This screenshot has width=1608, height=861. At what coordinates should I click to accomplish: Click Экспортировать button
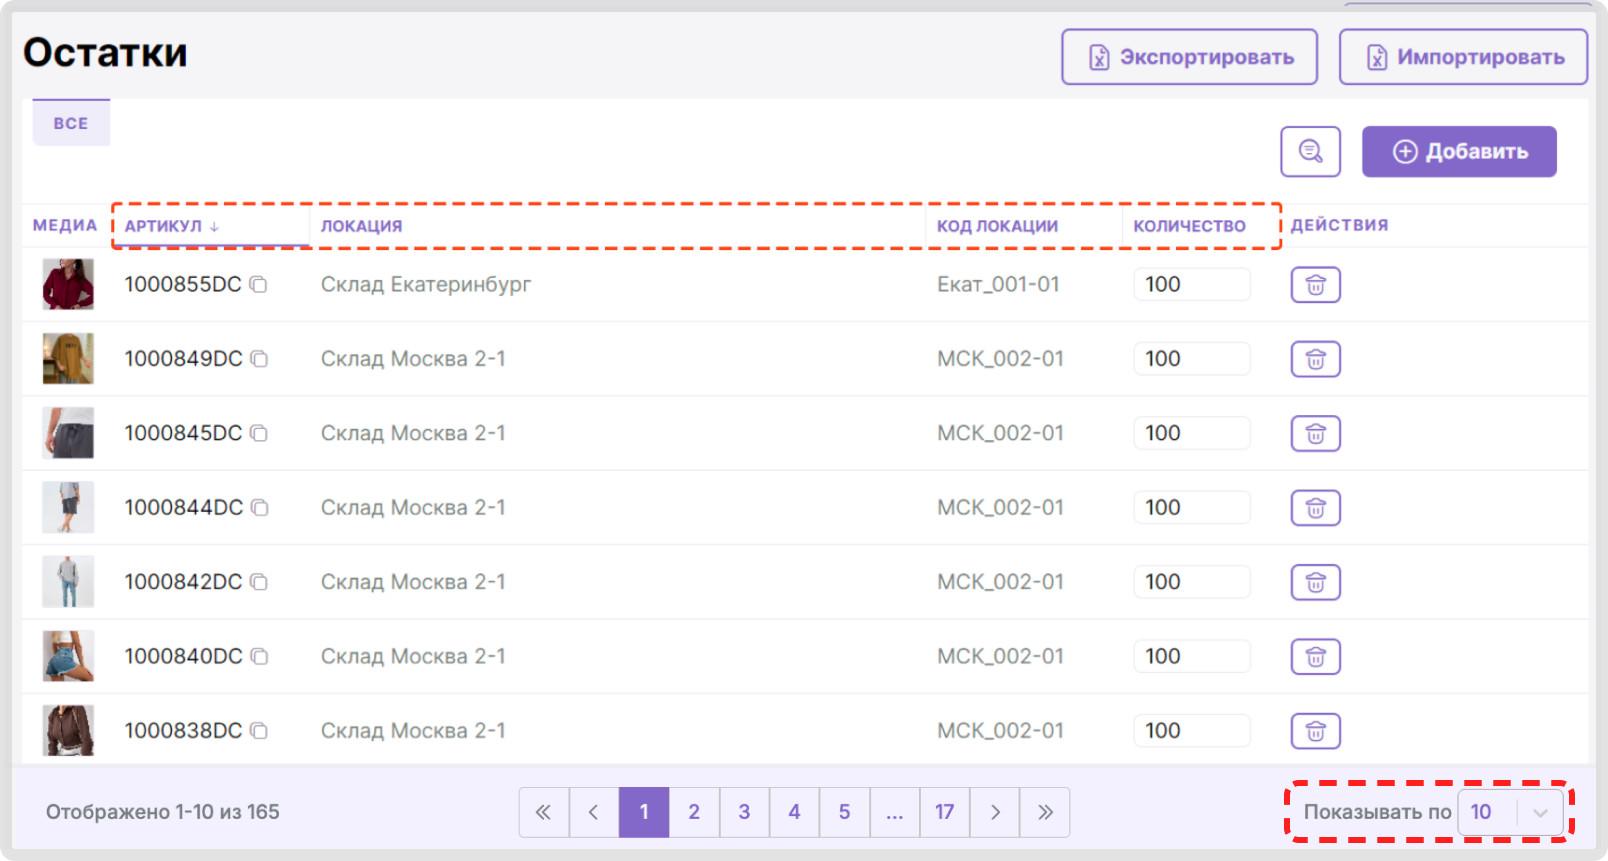1190,57
